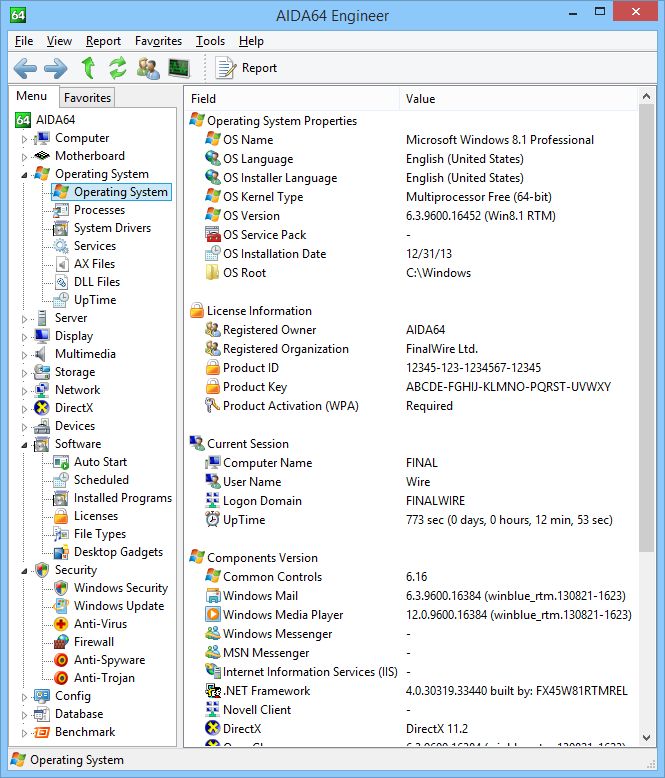Switch to the Favorites tab
Image resolution: width=665 pixels, height=778 pixels.
(87, 98)
